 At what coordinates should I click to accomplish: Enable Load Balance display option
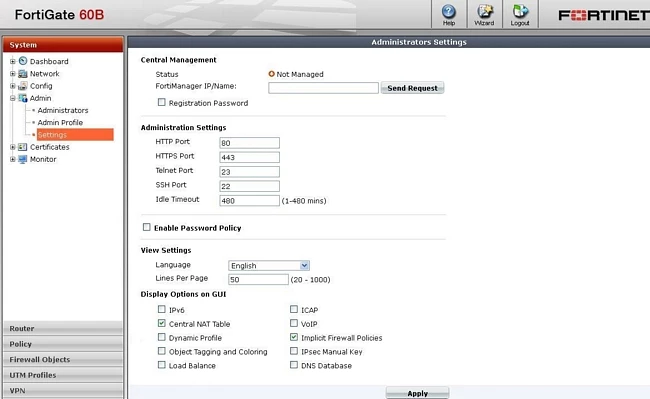[x=162, y=365]
